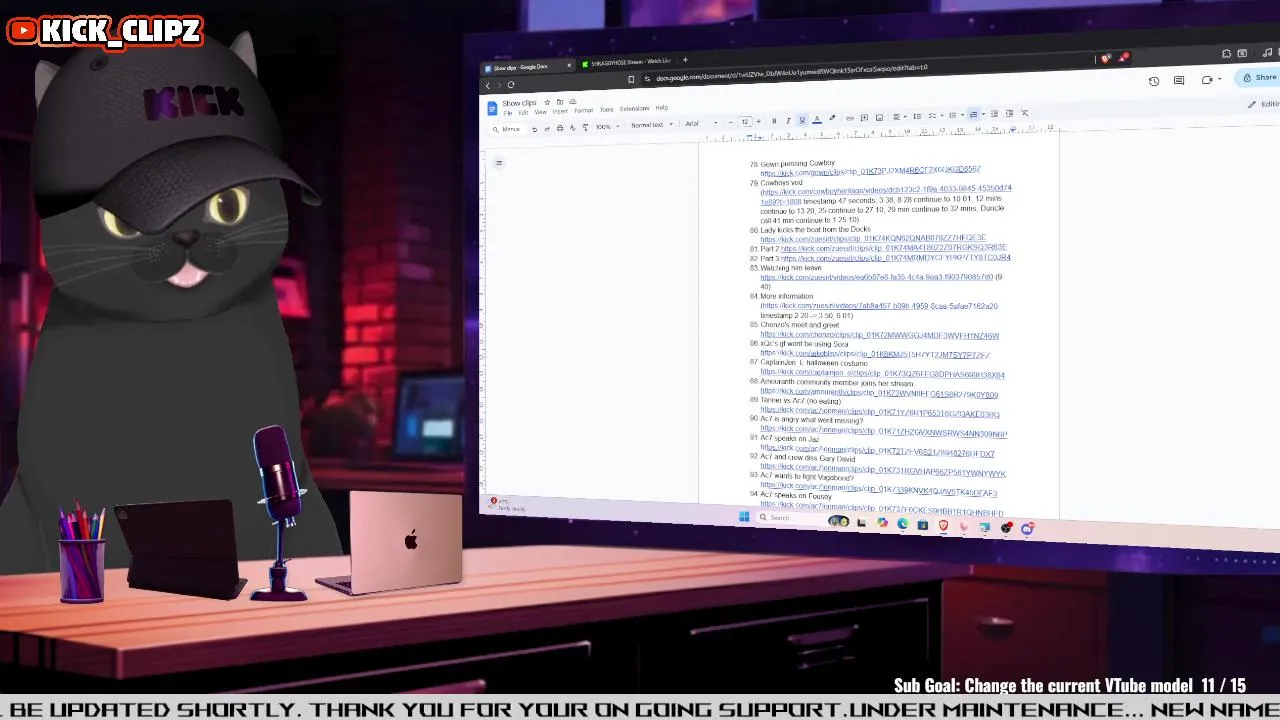The height and width of the screenshot is (720, 1280).
Task: Open the Extensions menu
Action: point(635,108)
